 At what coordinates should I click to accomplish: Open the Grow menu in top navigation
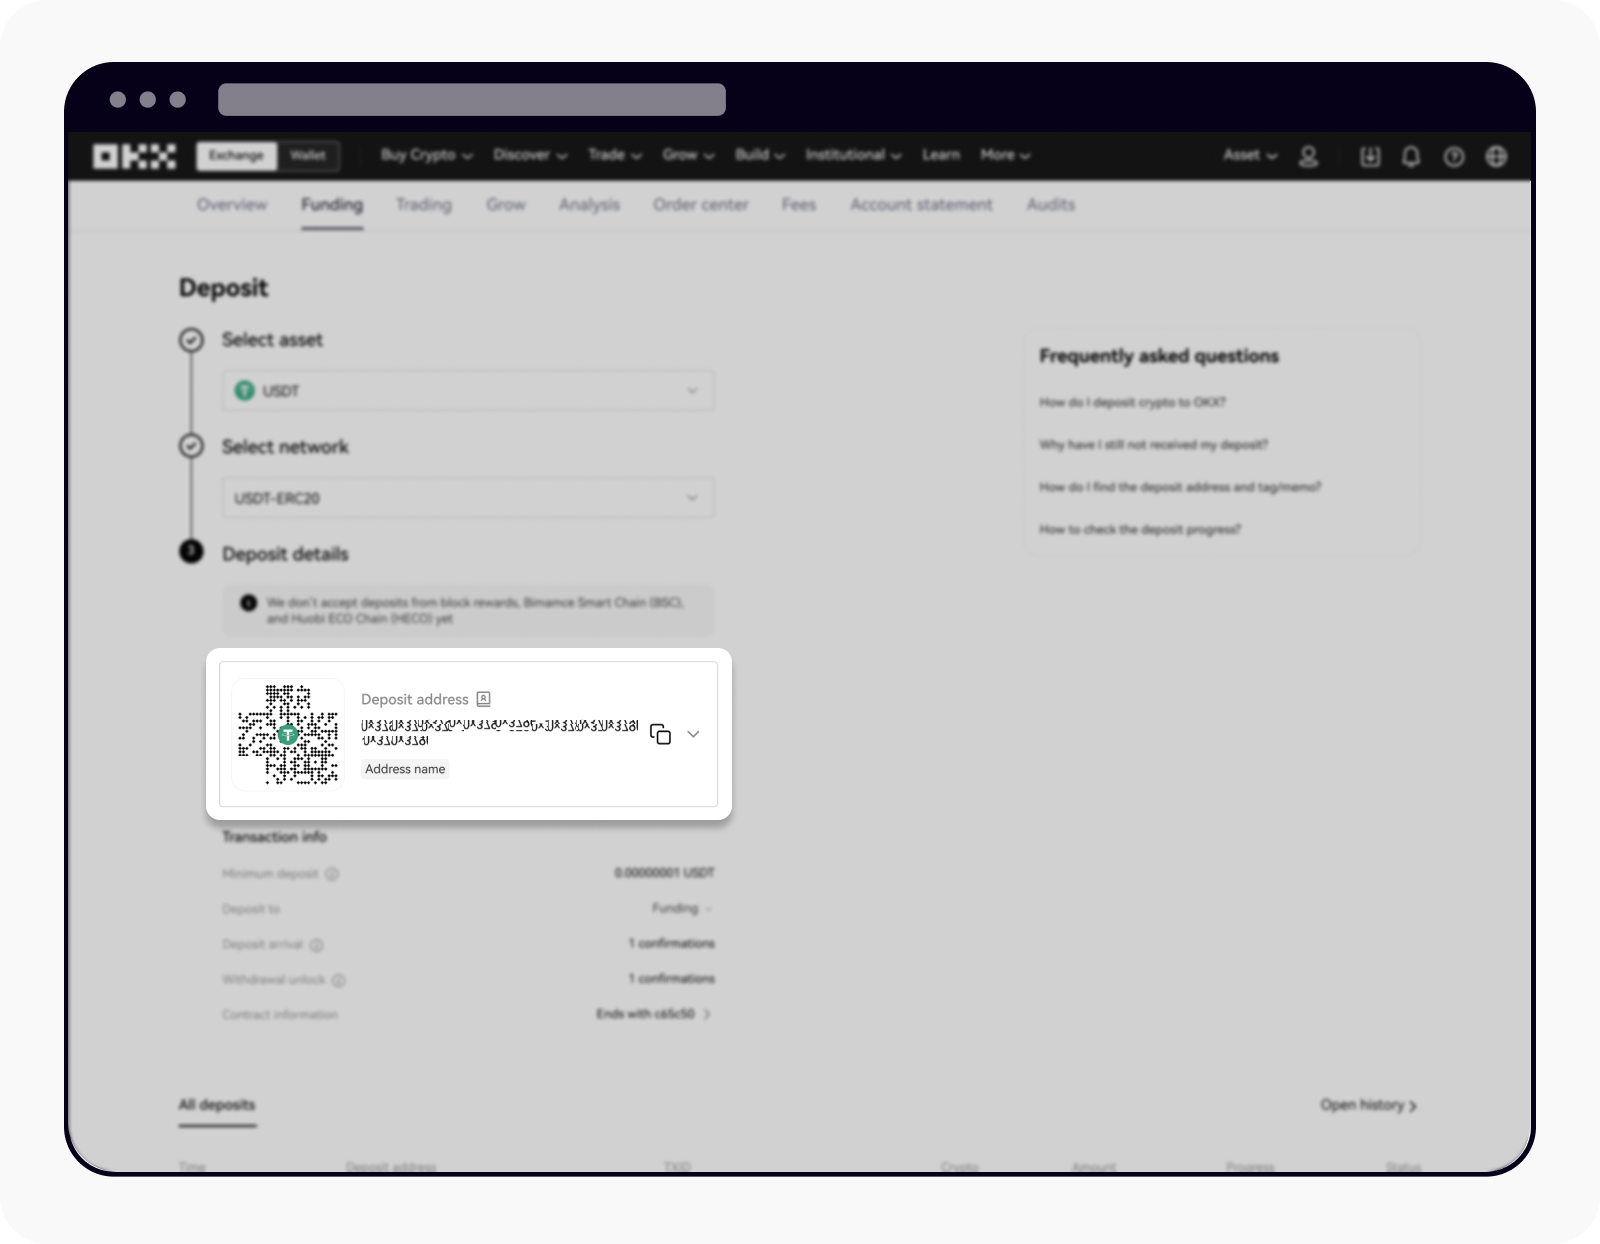pyautogui.click(x=688, y=155)
